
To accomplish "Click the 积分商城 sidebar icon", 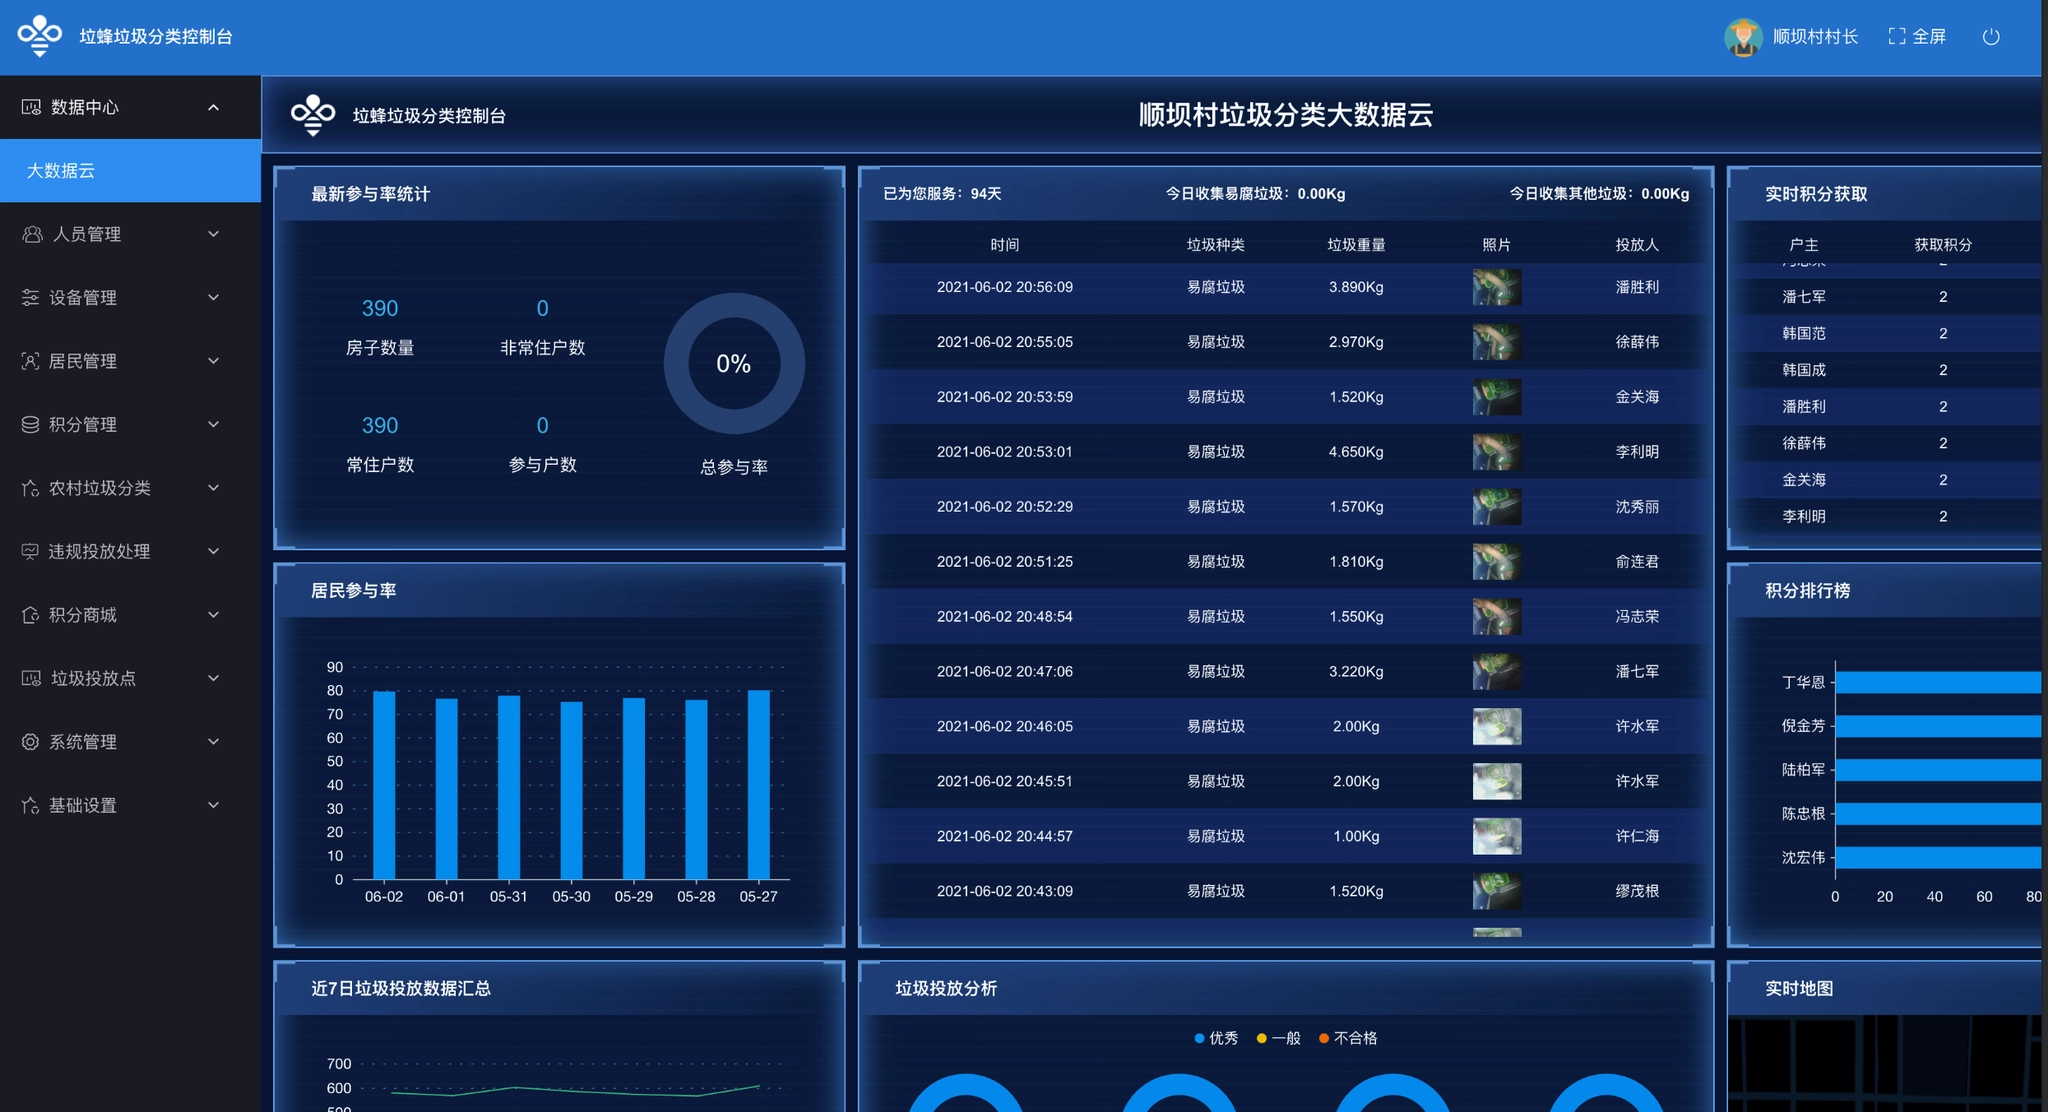I will pos(31,615).
